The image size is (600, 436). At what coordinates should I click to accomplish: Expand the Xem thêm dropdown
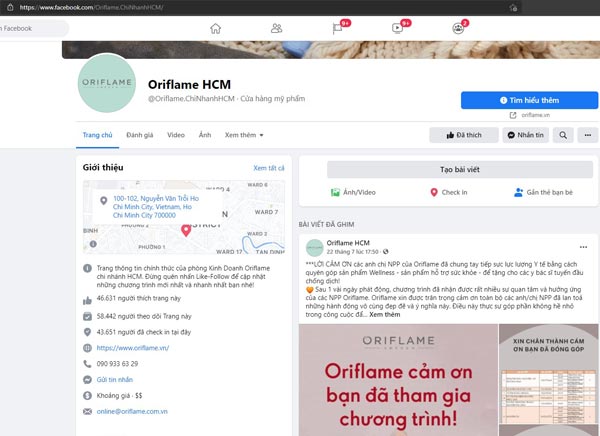pyautogui.click(x=244, y=135)
